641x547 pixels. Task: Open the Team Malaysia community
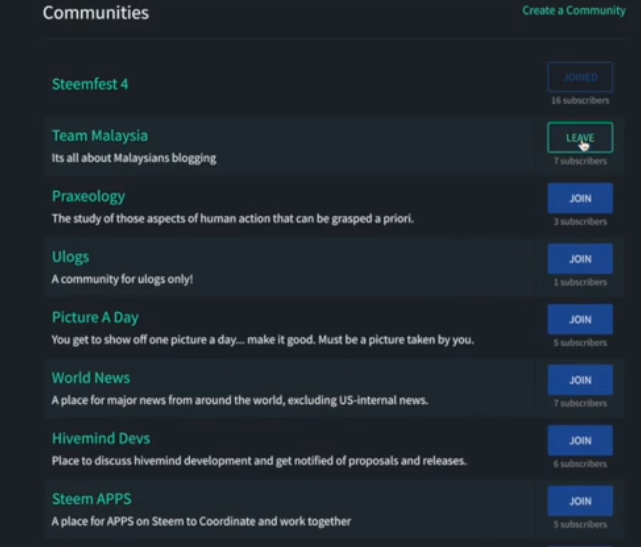click(100, 136)
